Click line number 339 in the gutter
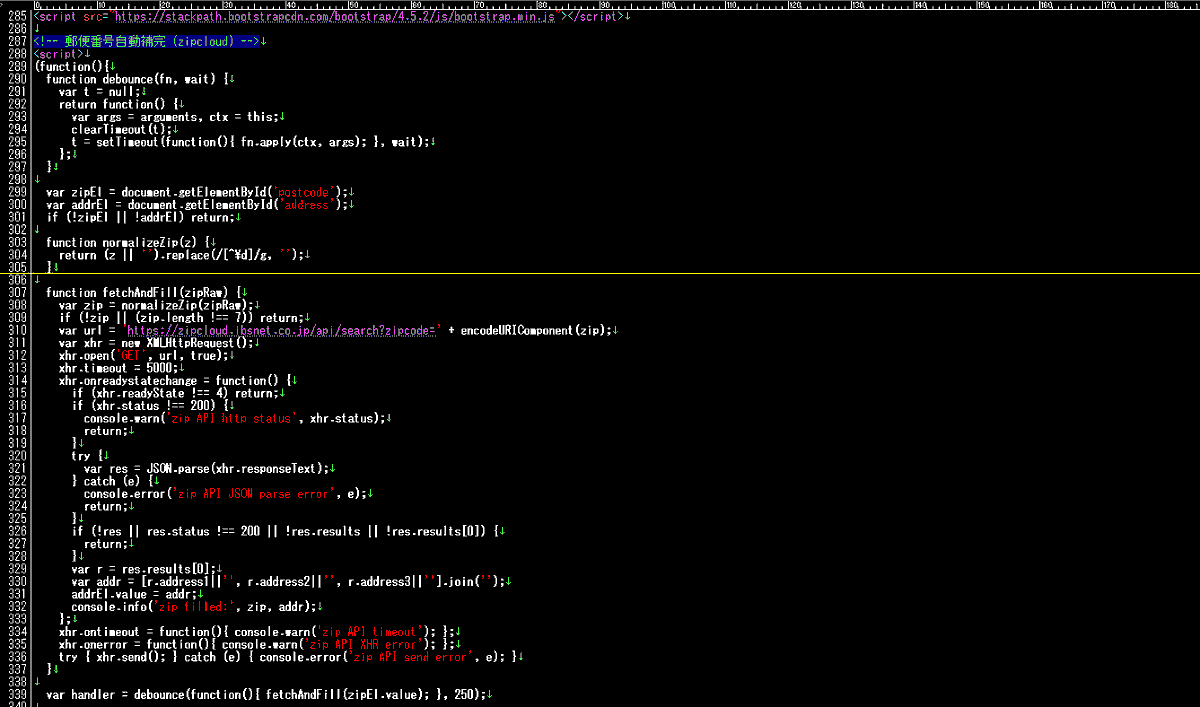Viewport: 1200px width, 707px height. (x=15, y=694)
